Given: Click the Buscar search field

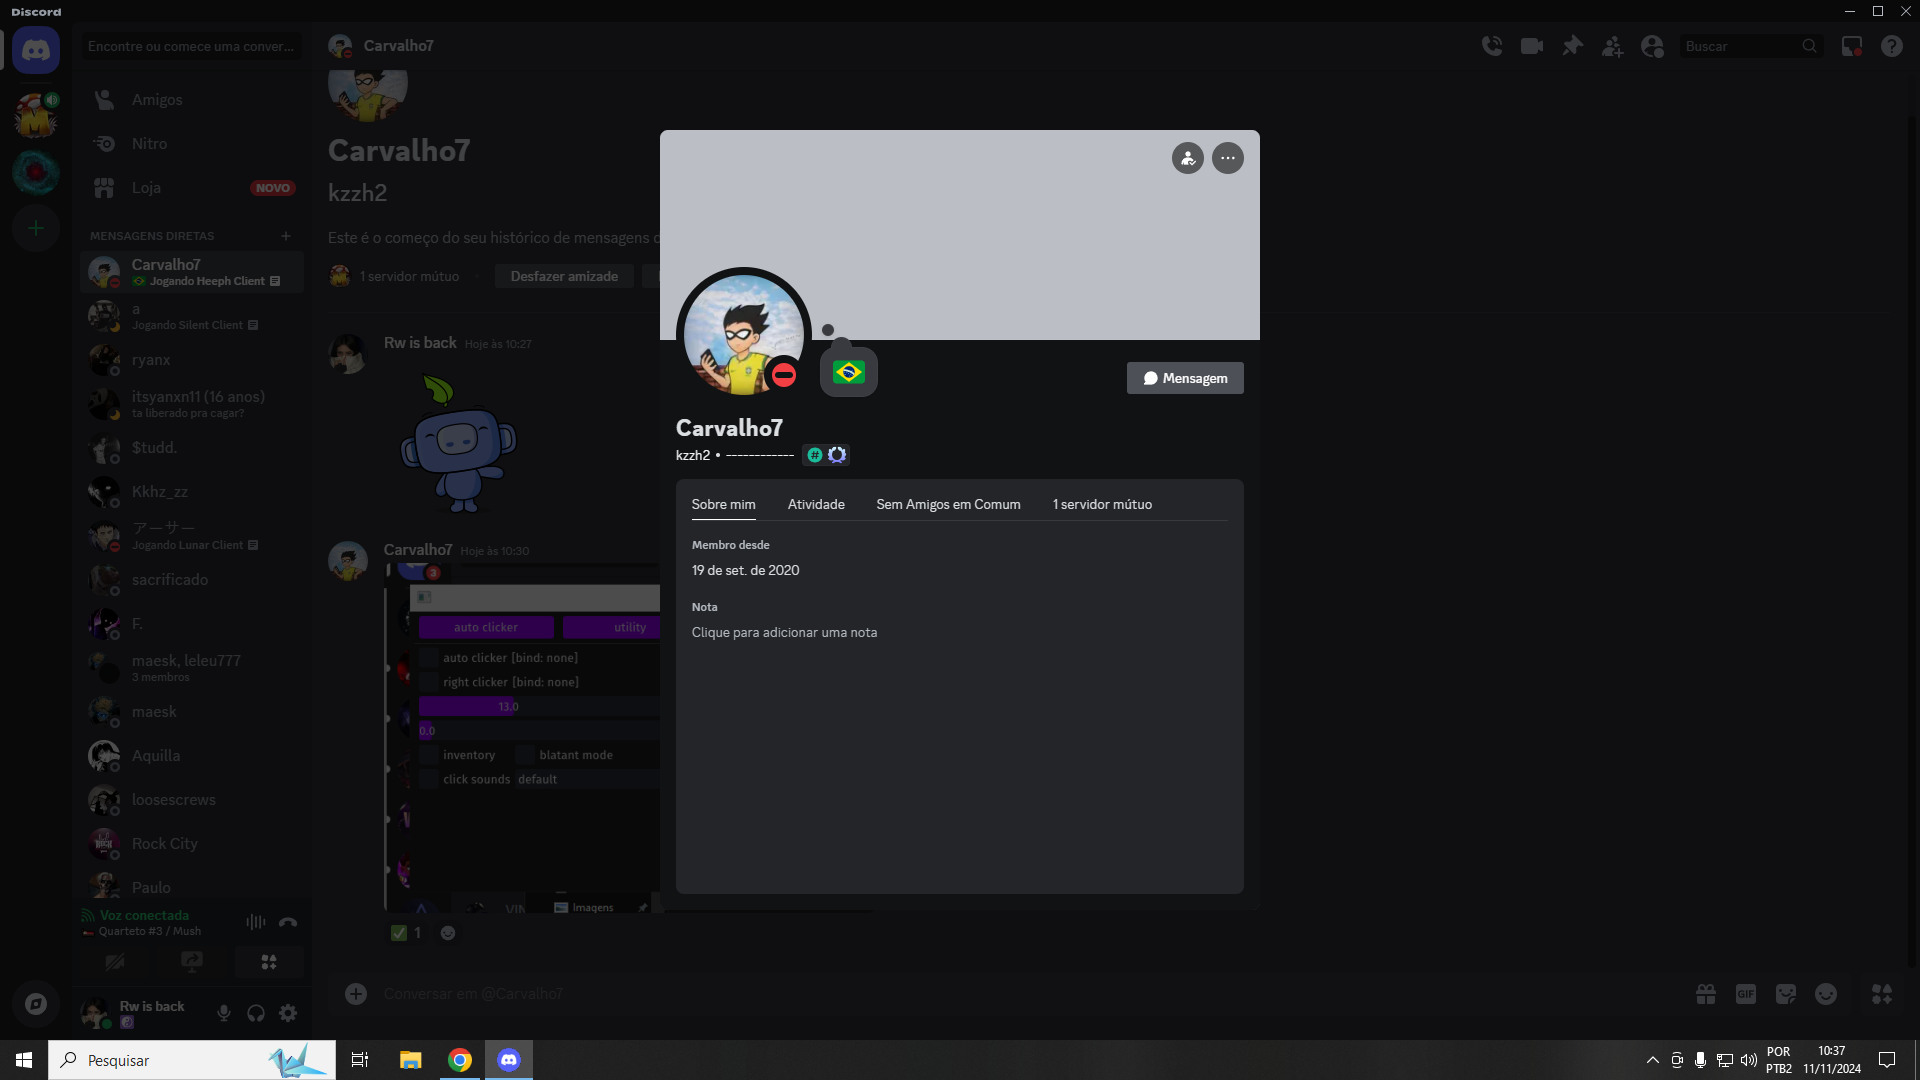Looking at the screenshot, I should (x=1750, y=46).
